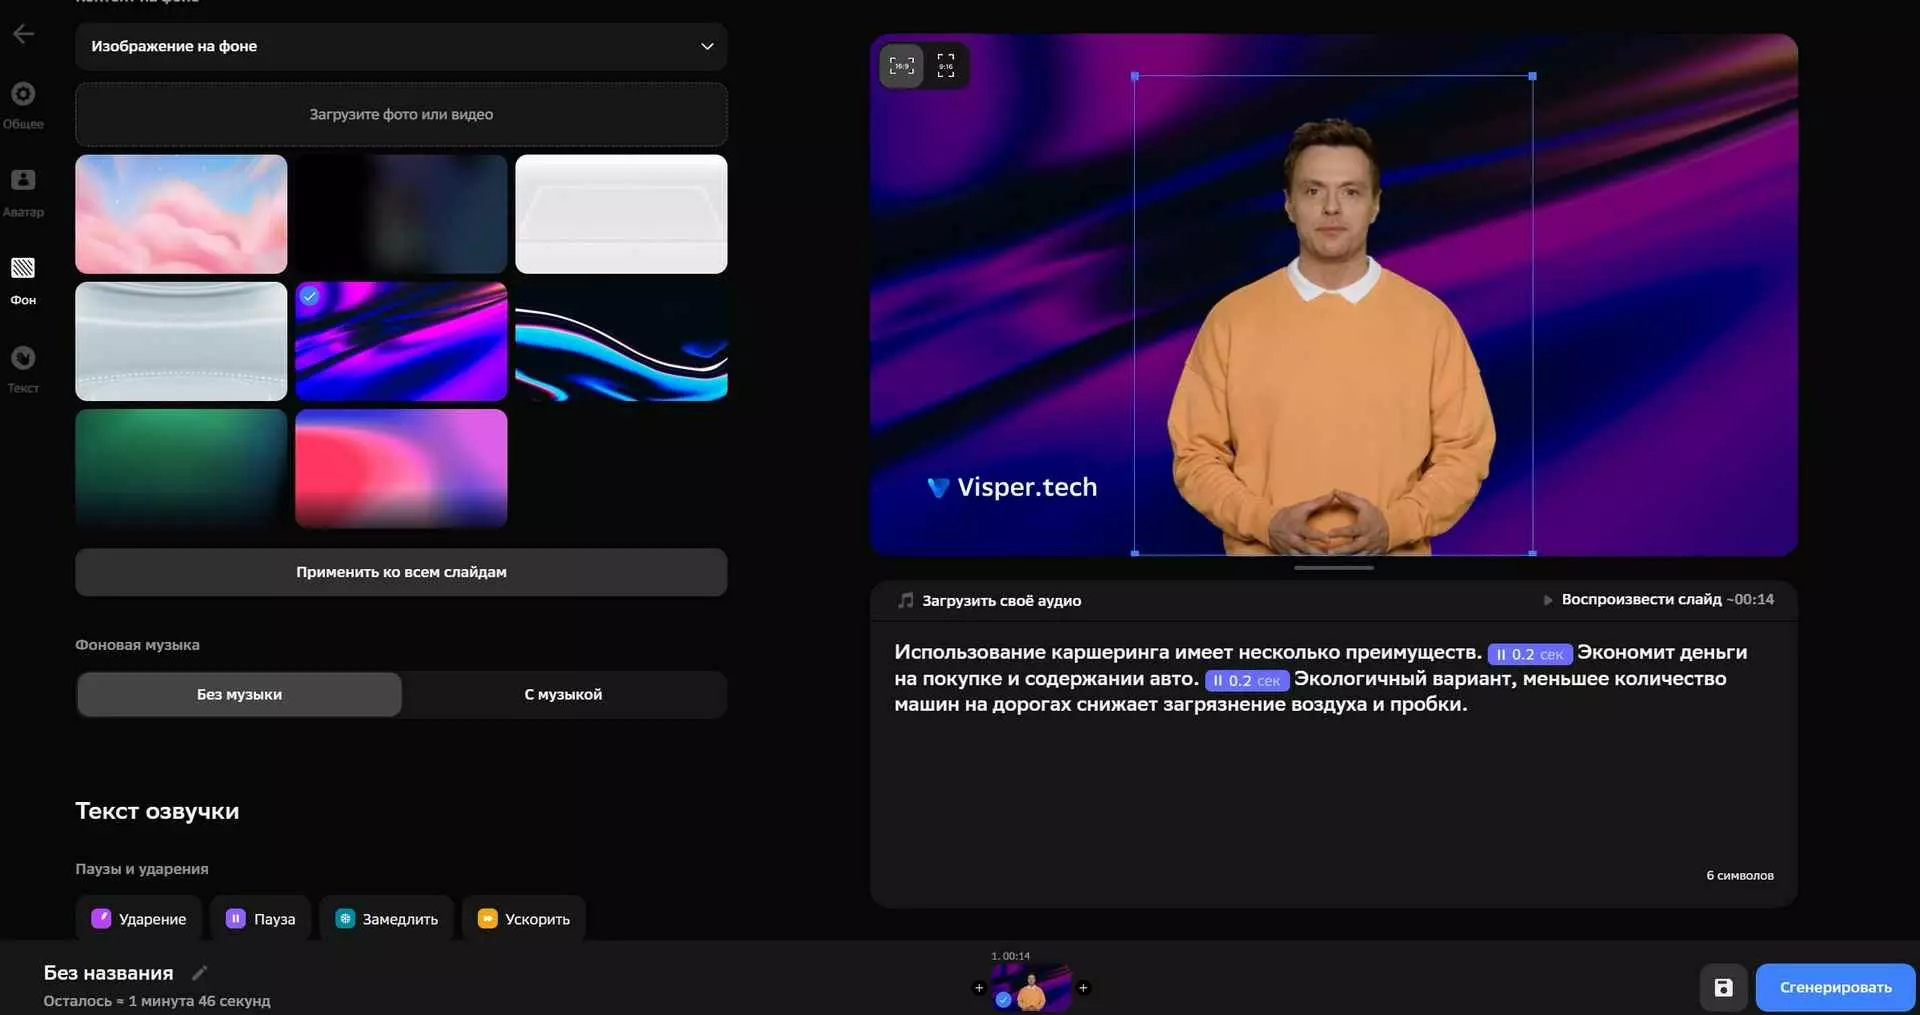
Task: Insert a pause with the Пауза button
Action: (x=261, y=919)
